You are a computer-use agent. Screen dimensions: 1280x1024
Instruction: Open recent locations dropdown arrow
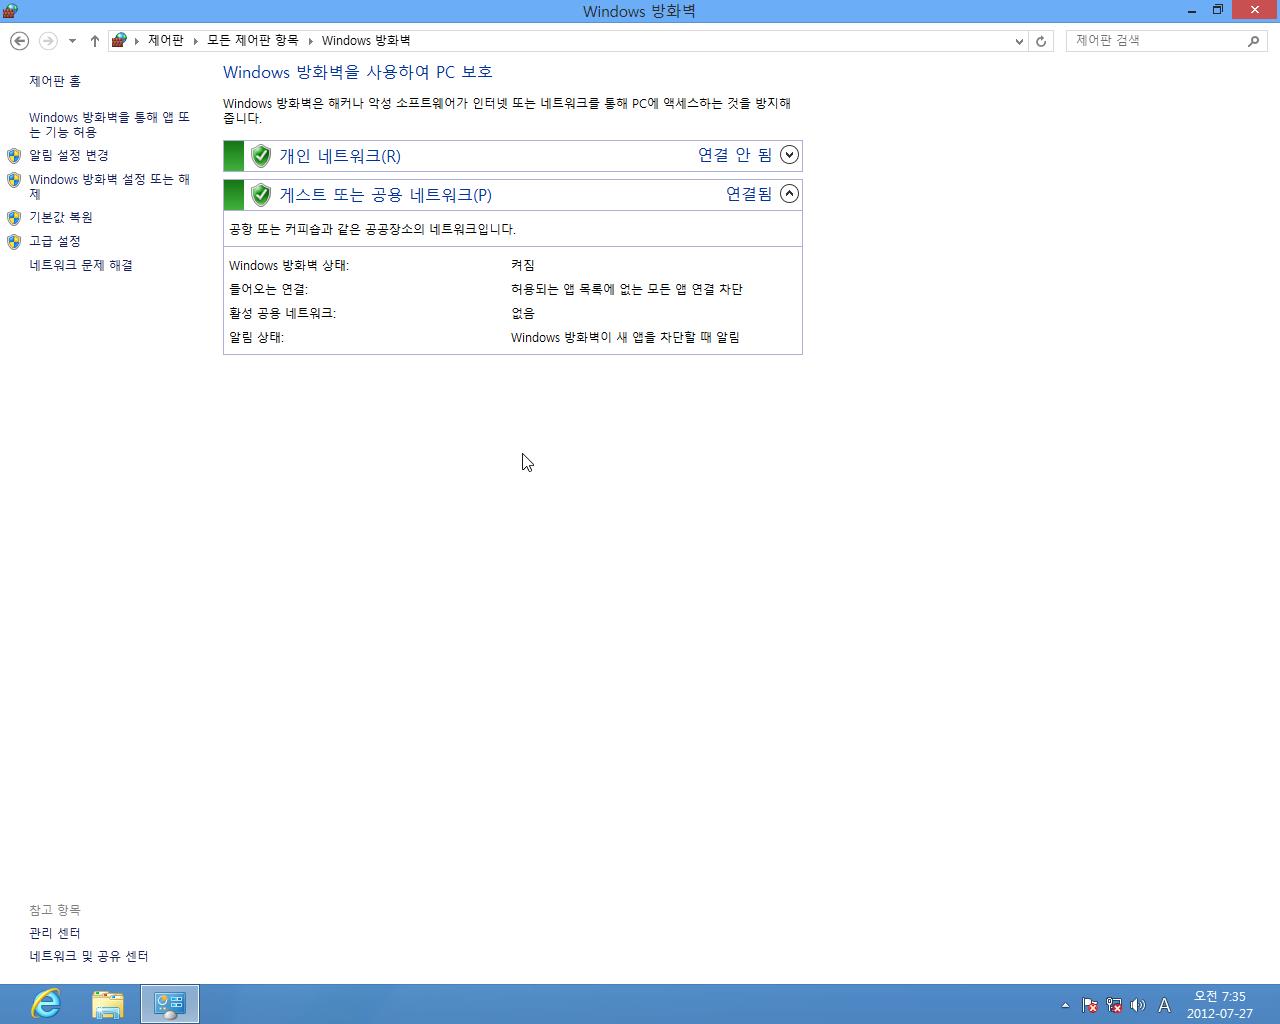(72, 41)
